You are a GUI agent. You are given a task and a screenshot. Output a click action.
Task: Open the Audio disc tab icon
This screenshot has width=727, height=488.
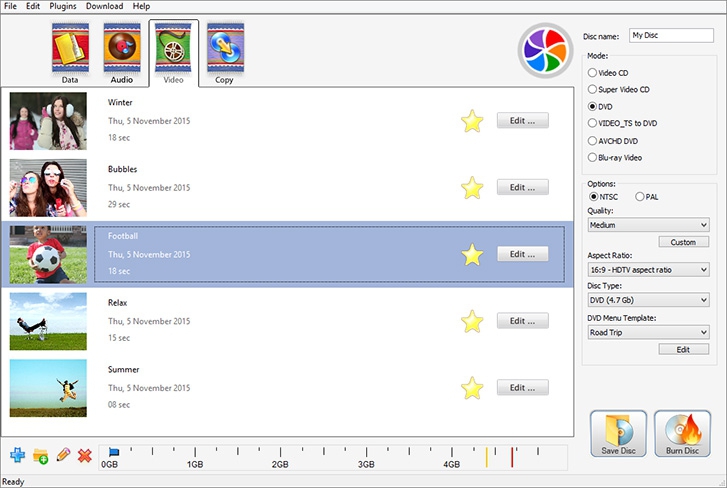coord(122,48)
